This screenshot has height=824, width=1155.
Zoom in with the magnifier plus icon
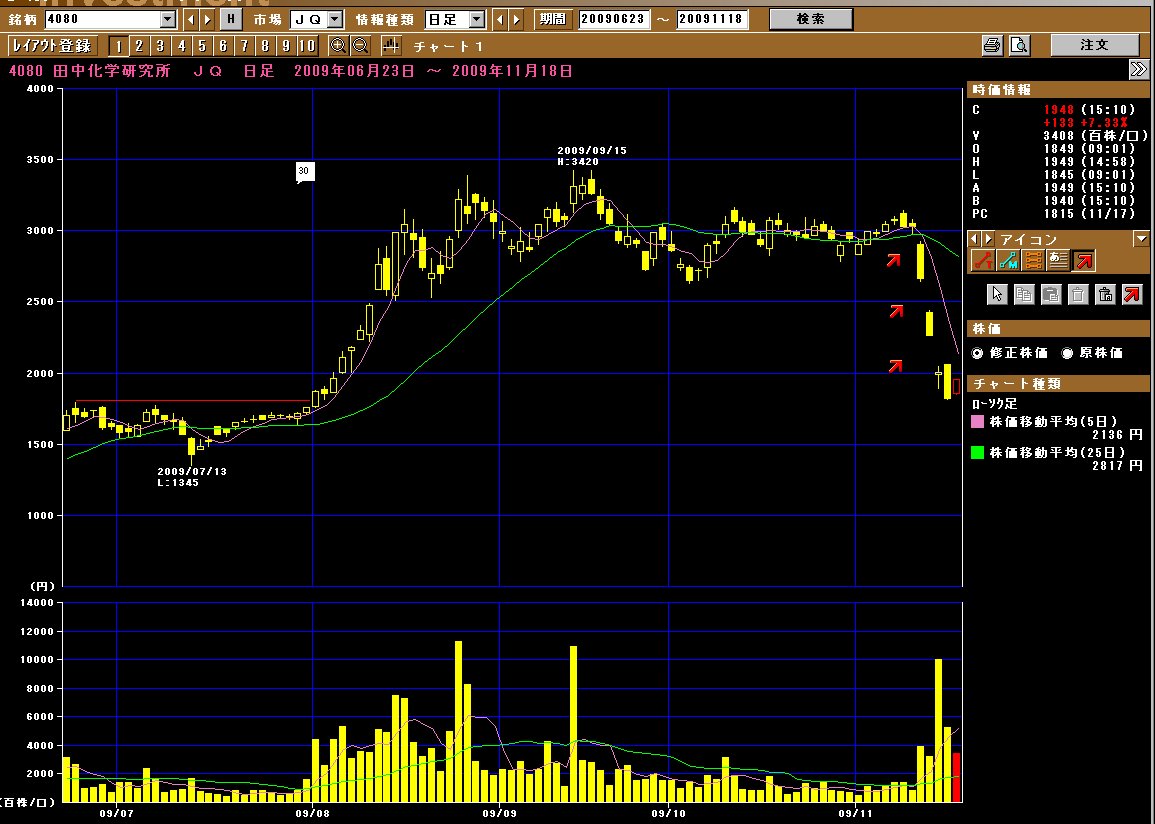pyautogui.click(x=338, y=46)
